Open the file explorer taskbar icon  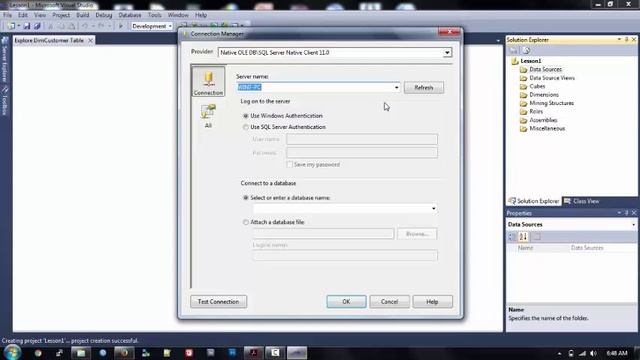click(81, 353)
